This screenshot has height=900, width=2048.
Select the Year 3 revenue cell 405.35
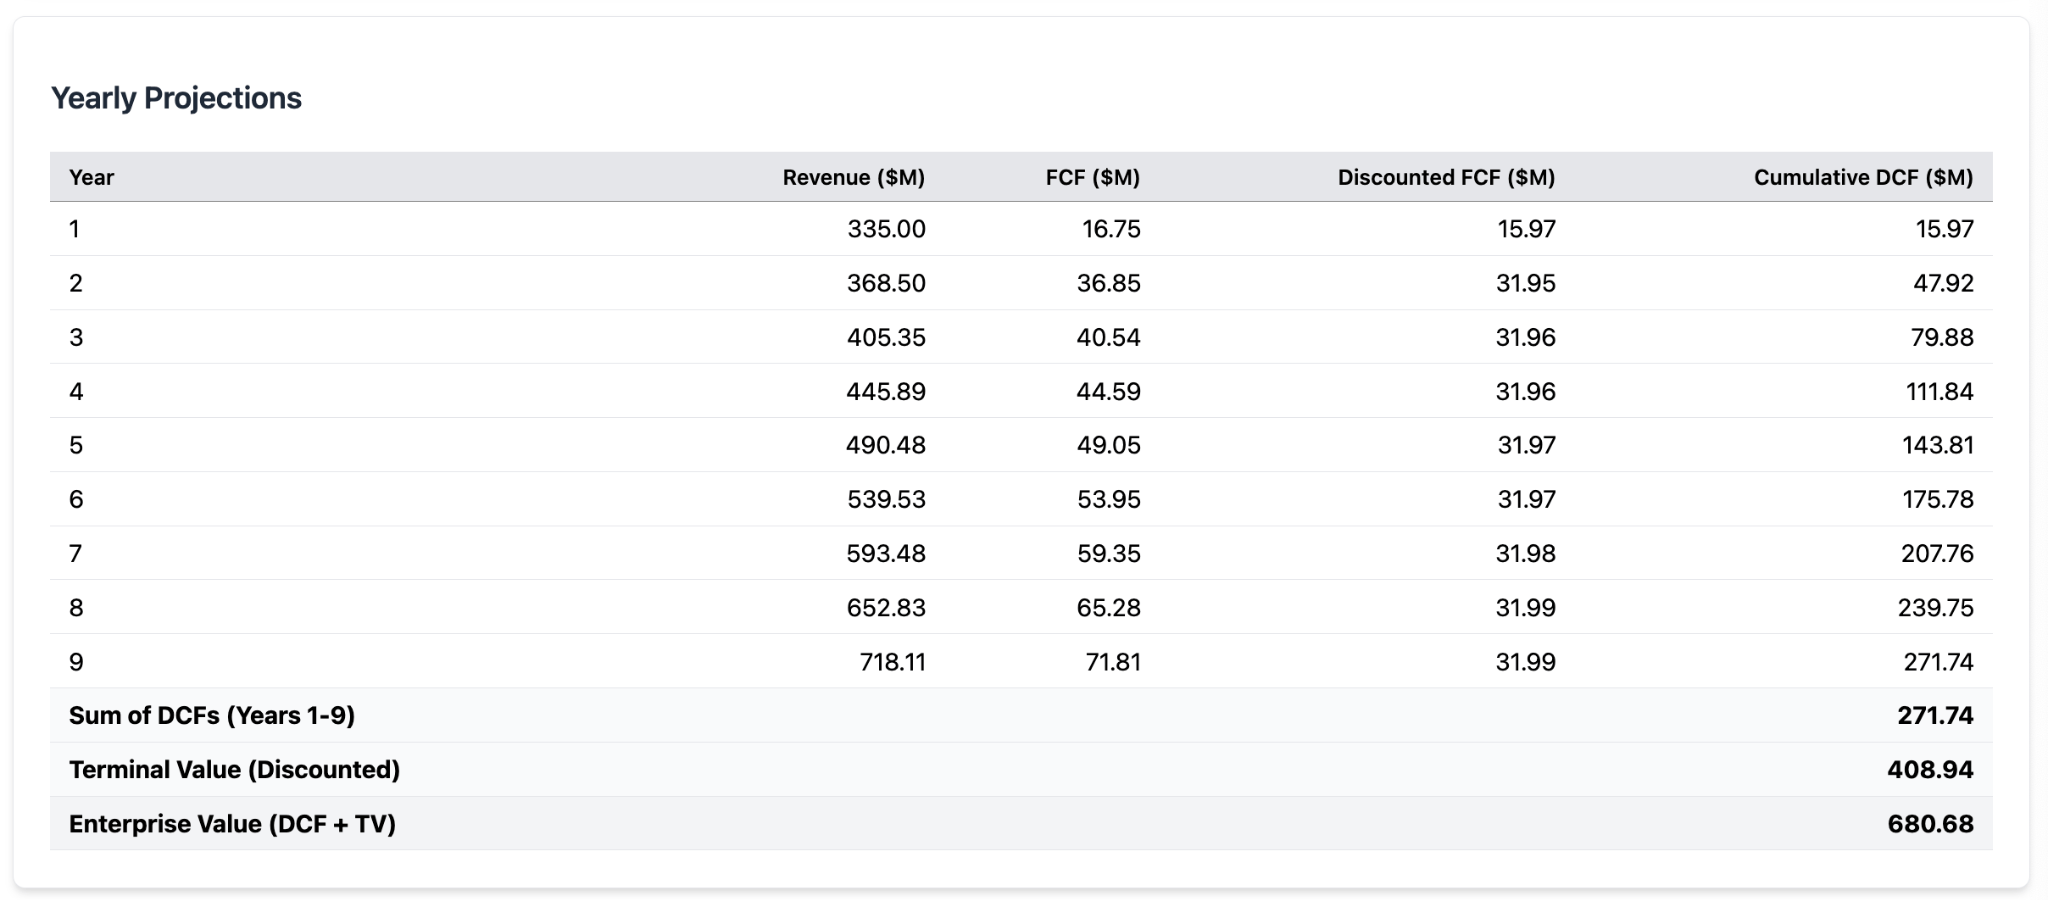(886, 337)
